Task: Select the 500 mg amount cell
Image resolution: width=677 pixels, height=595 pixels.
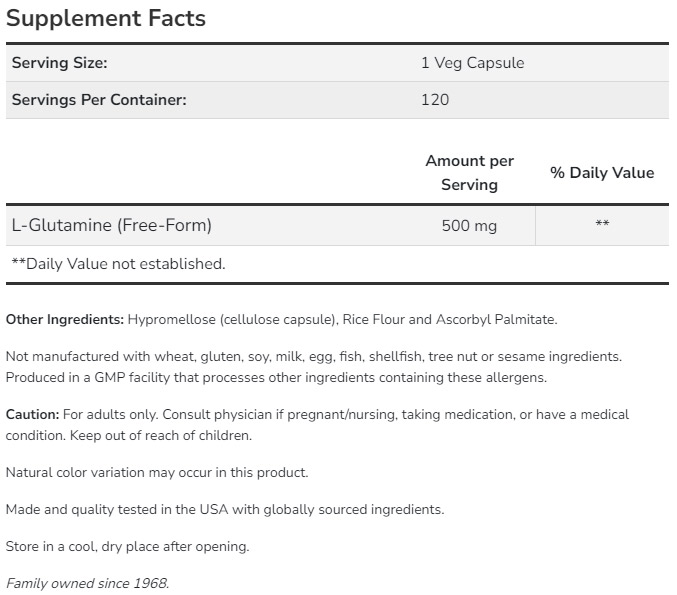Action: pos(469,226)
